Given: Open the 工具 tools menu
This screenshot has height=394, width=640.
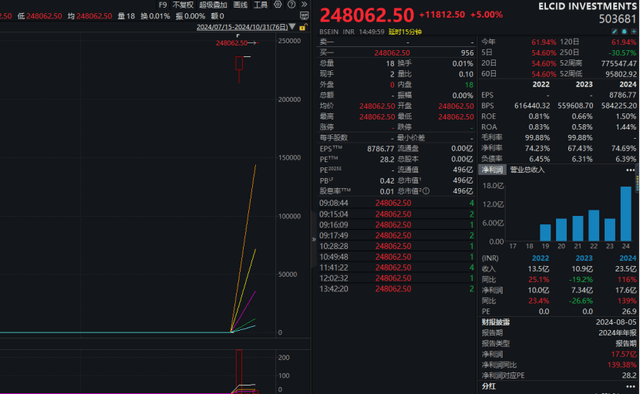Looking at the screenshot, I should [260, 5].
